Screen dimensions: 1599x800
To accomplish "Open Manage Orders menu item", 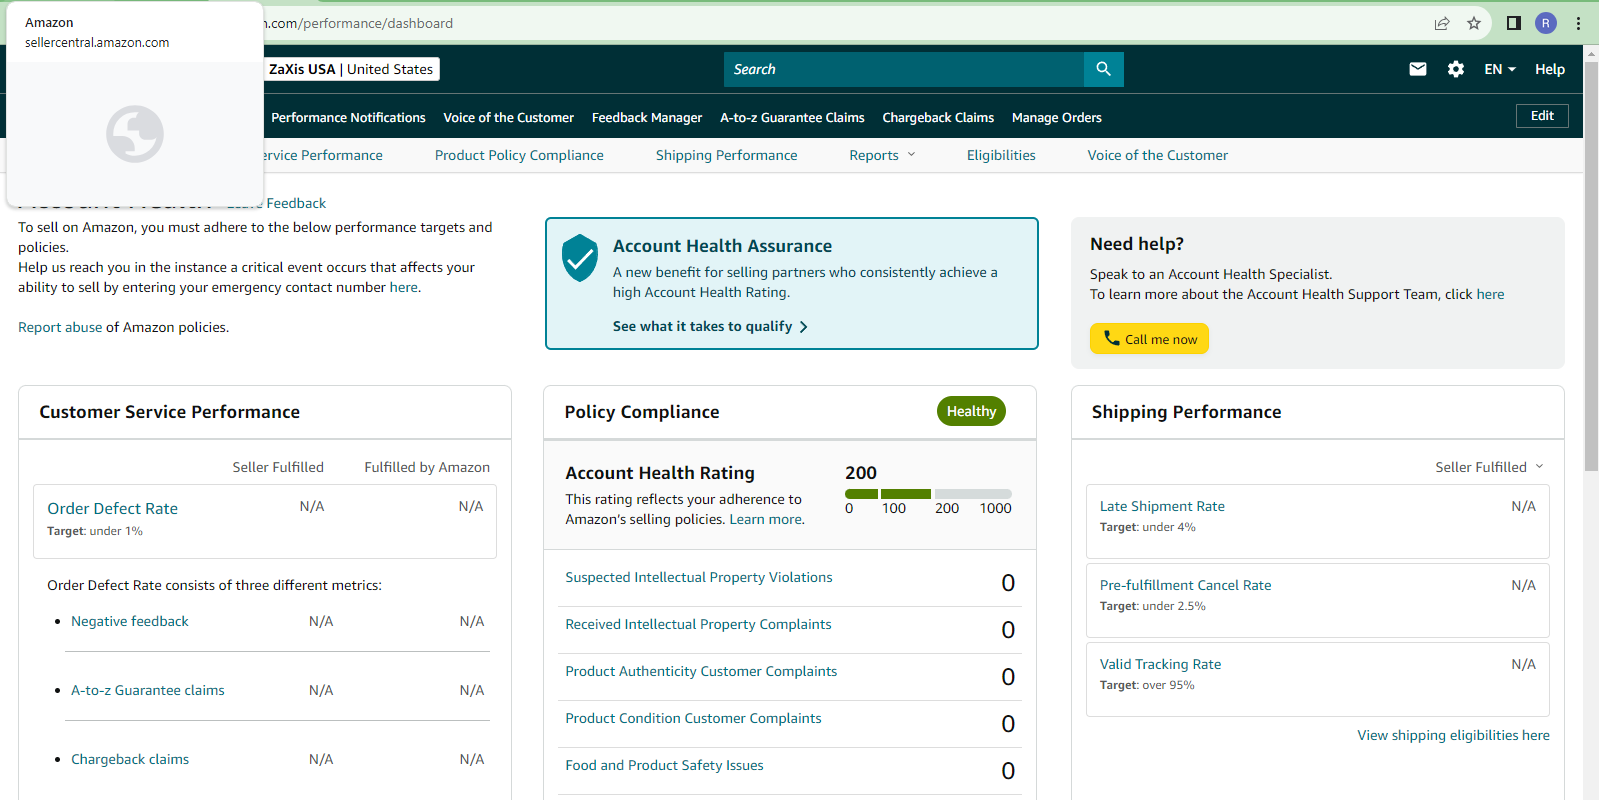I will click(1057, 117).
